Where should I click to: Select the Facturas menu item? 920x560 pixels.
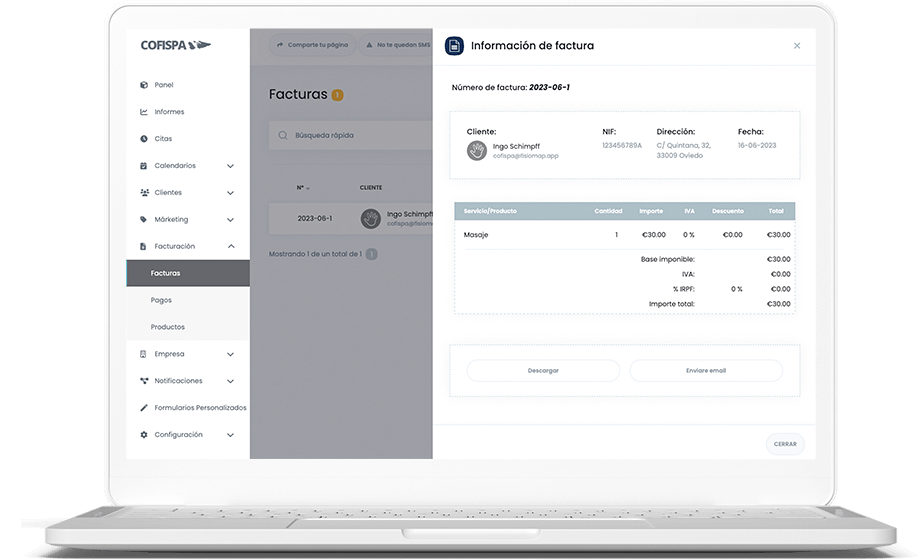[165, 273]
